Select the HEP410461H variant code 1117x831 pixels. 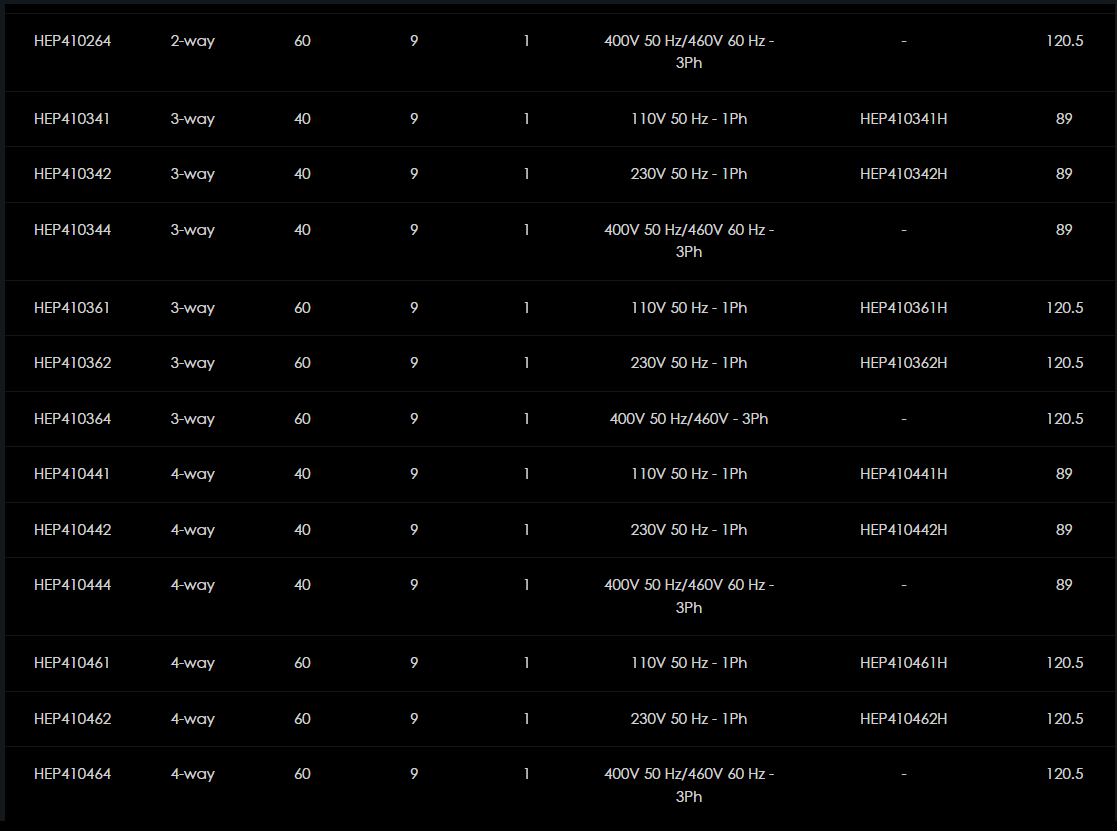(903, 663)
